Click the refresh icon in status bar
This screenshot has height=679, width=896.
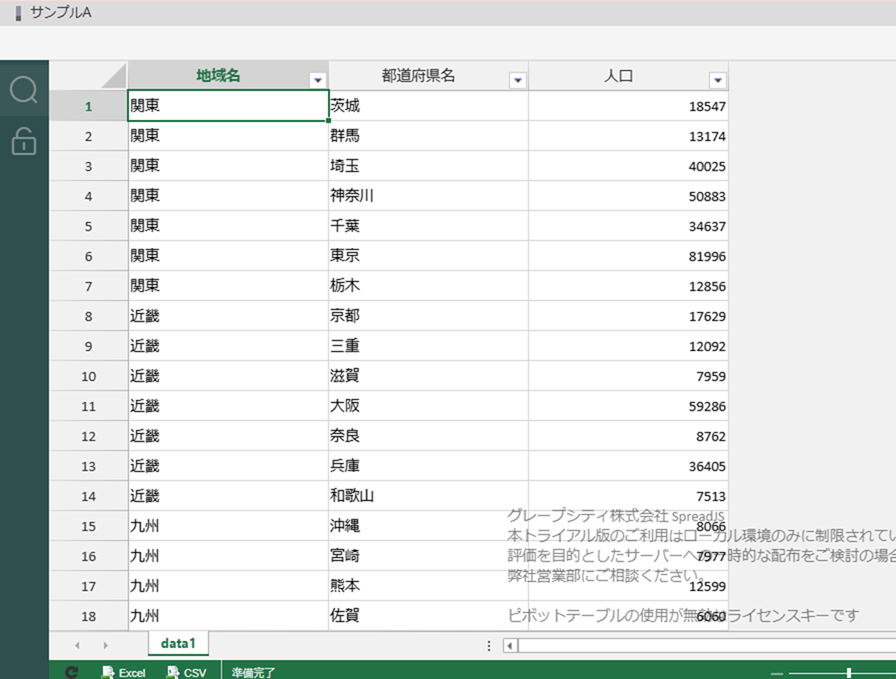[71, 672]
